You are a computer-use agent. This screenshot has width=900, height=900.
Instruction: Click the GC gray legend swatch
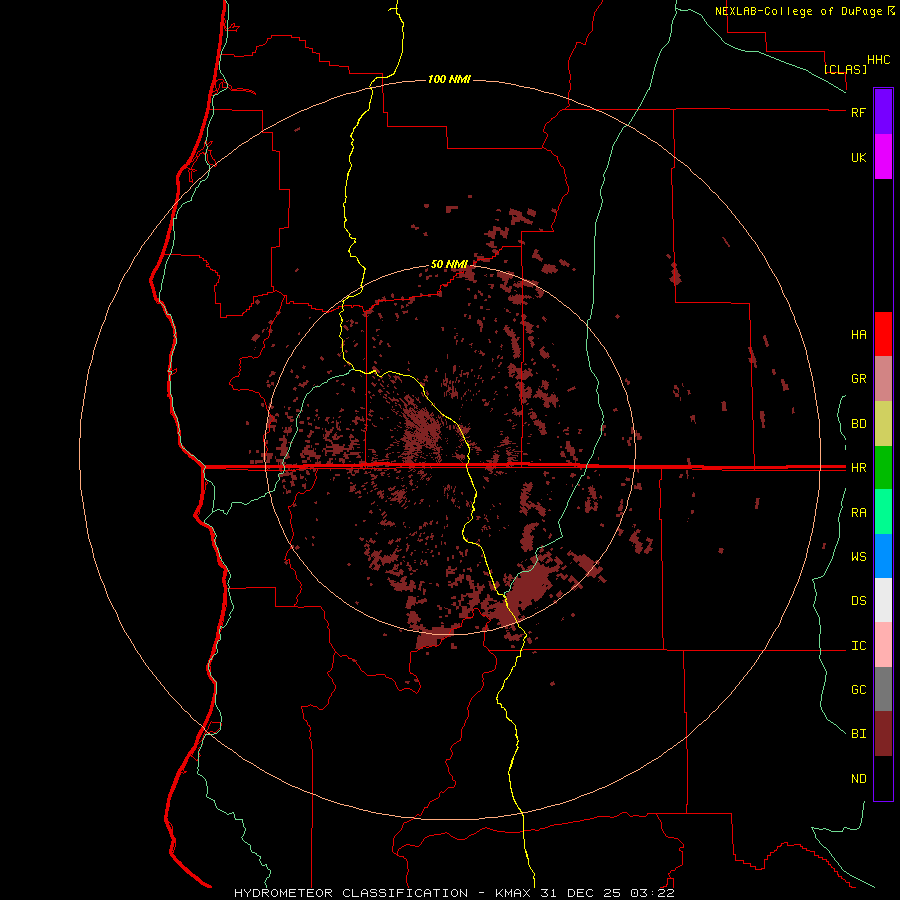click(883, 689)
